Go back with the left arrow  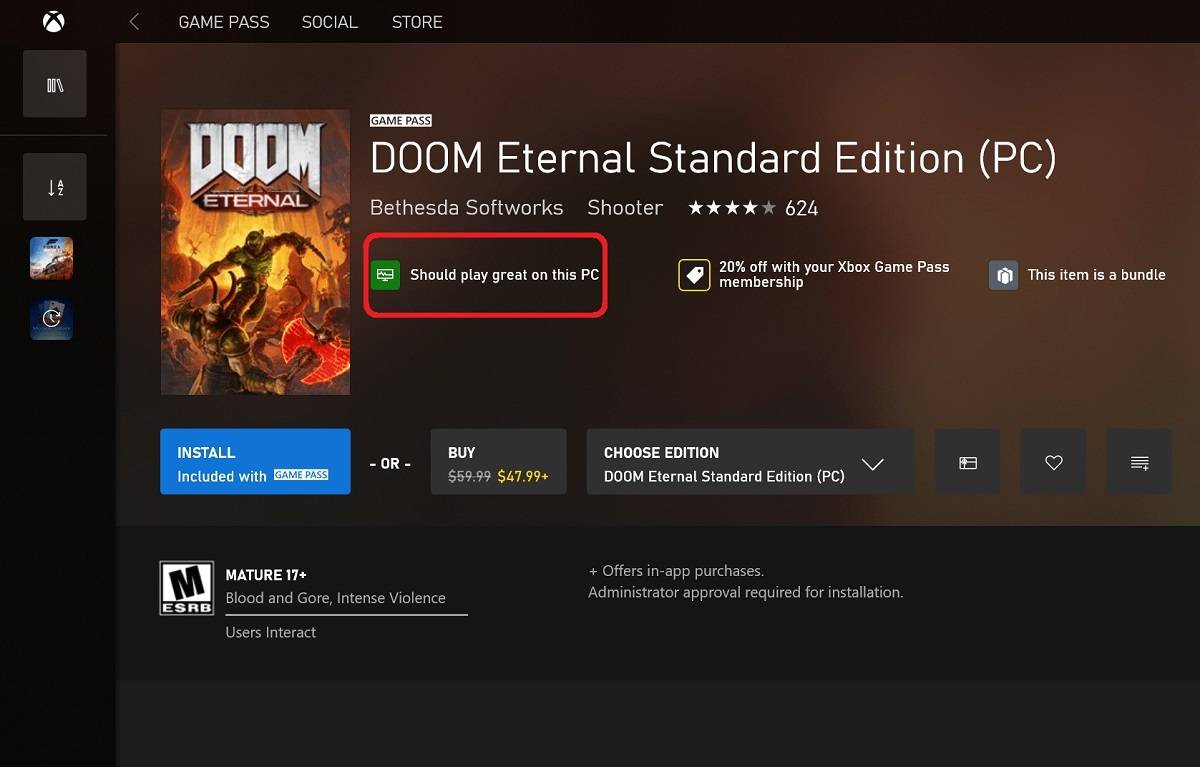134,22
